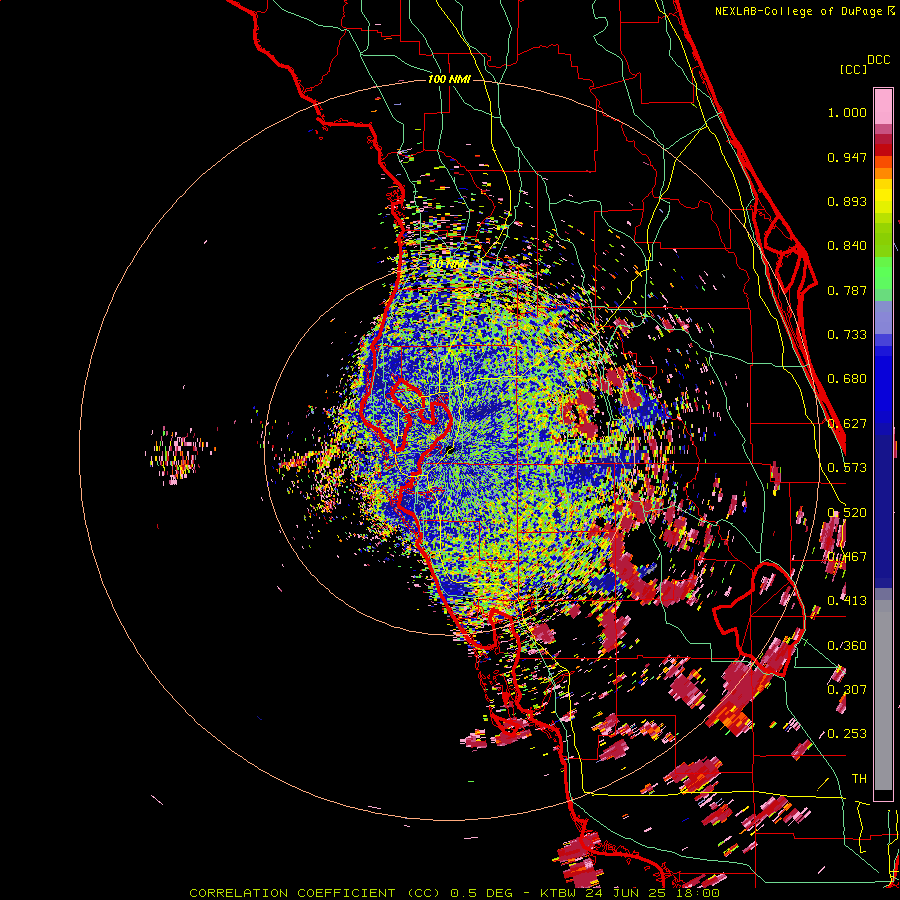Click the KTBW 24 JUN 25 18:00 timestamp
The width and height of the screenshot is (900, 900).
(x=630, y=893)
